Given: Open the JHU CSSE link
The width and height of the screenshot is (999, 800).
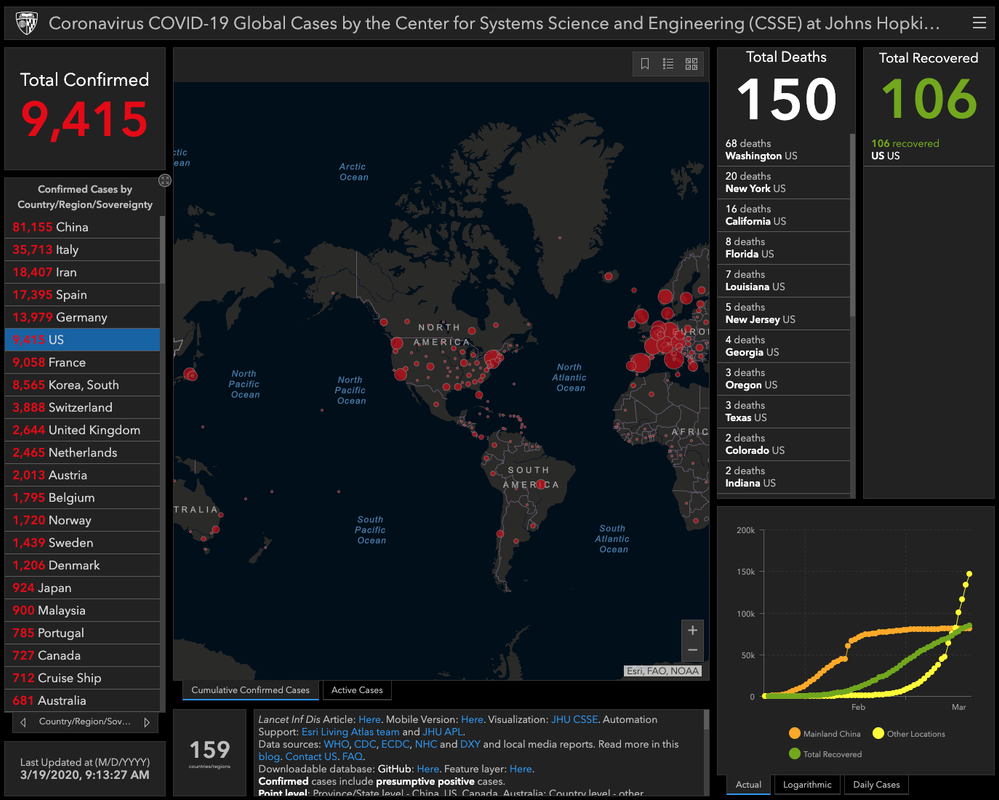Looking at the screenshot, I should point(574,719).
